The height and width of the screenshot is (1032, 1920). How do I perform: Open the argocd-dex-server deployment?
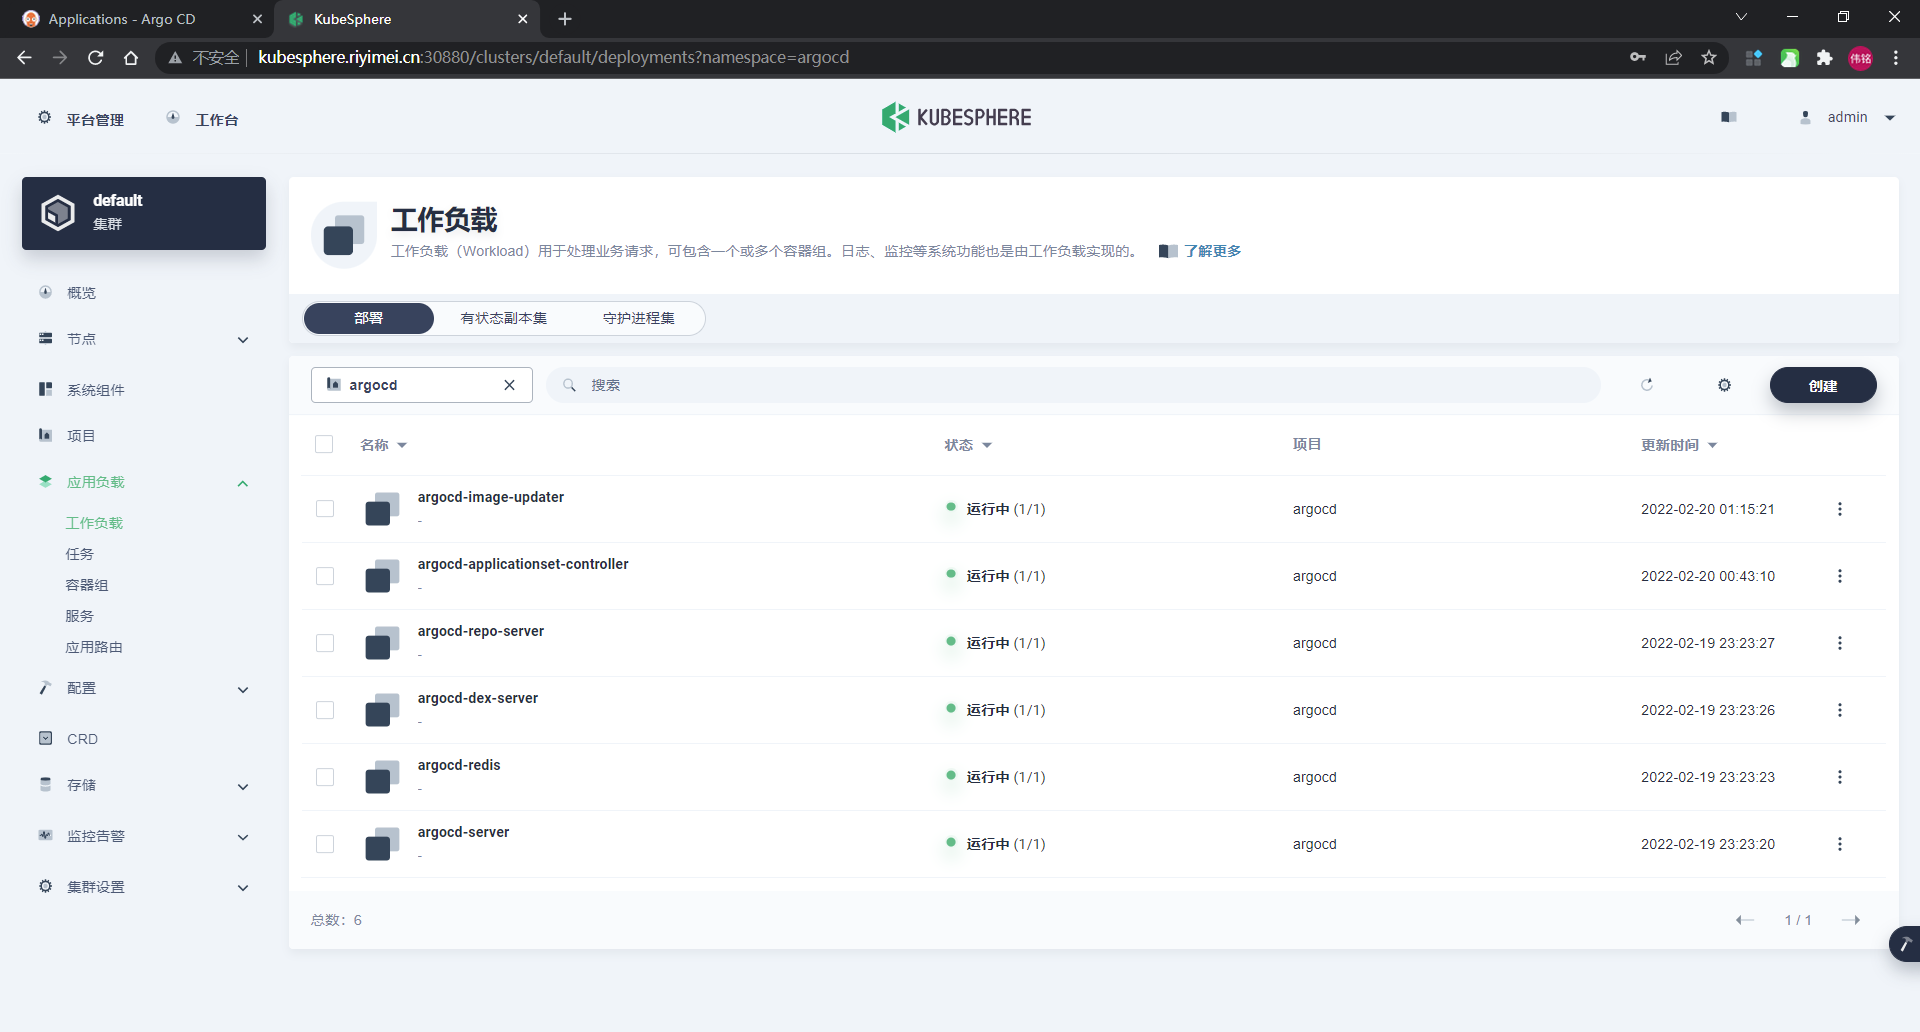point(478,698)
